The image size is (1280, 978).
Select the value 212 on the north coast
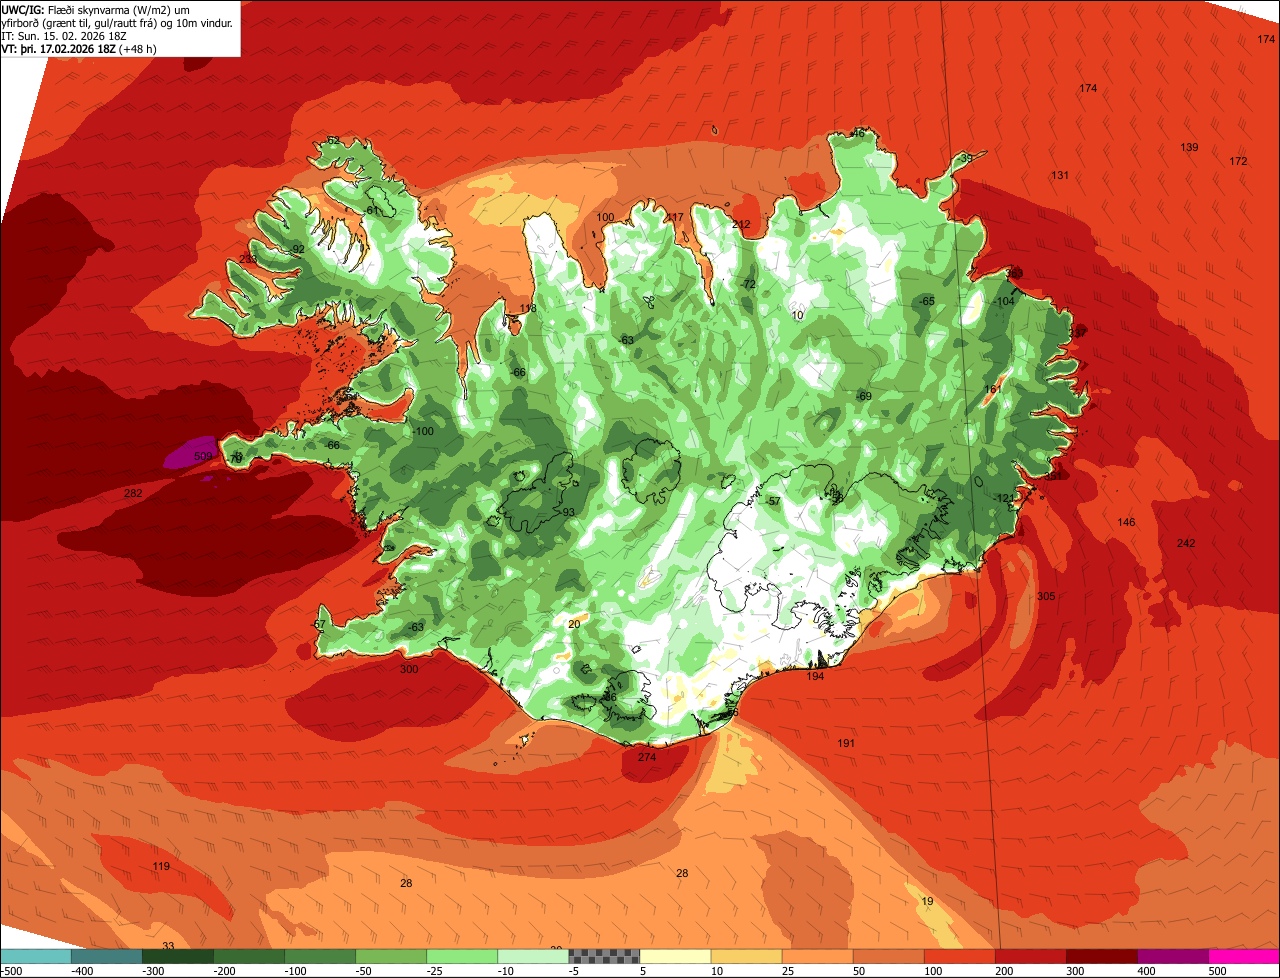point(741,225)
